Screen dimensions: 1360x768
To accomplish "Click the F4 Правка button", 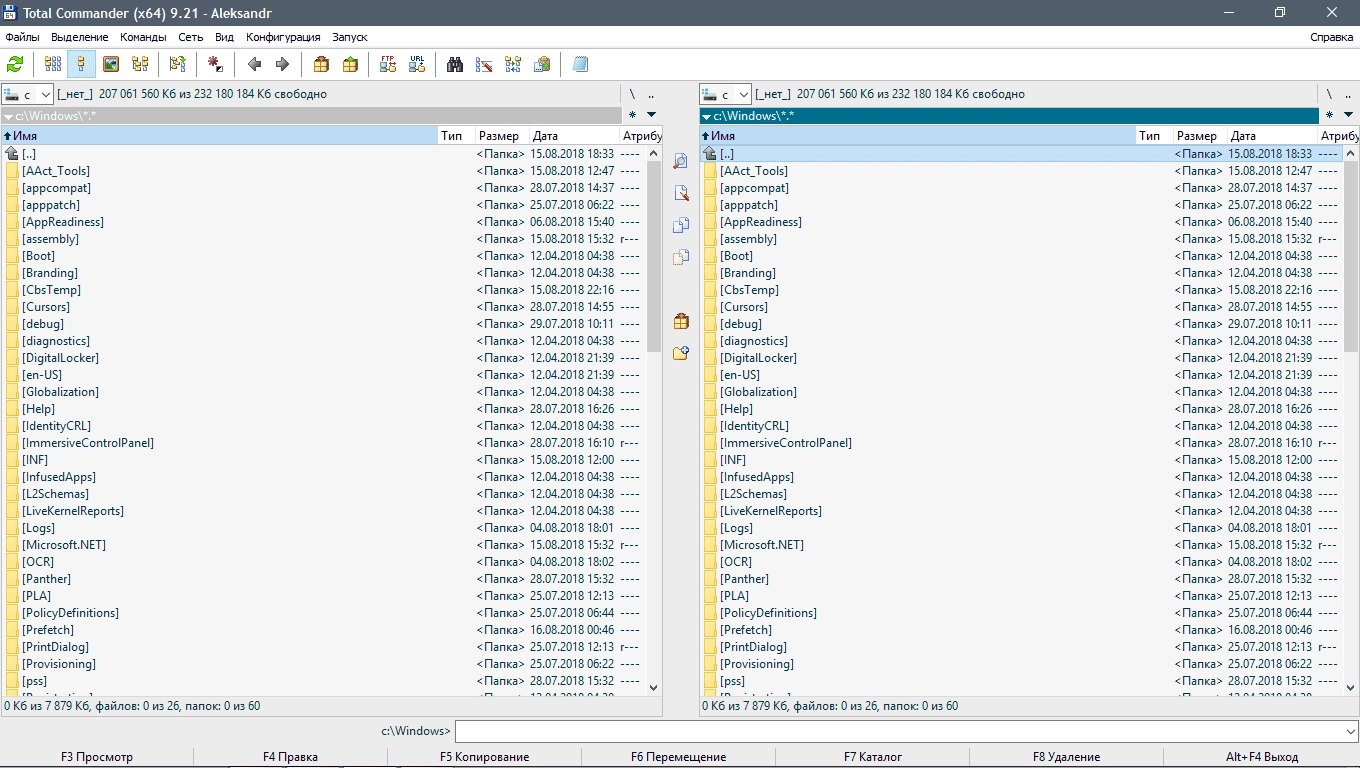I will 290,757.
